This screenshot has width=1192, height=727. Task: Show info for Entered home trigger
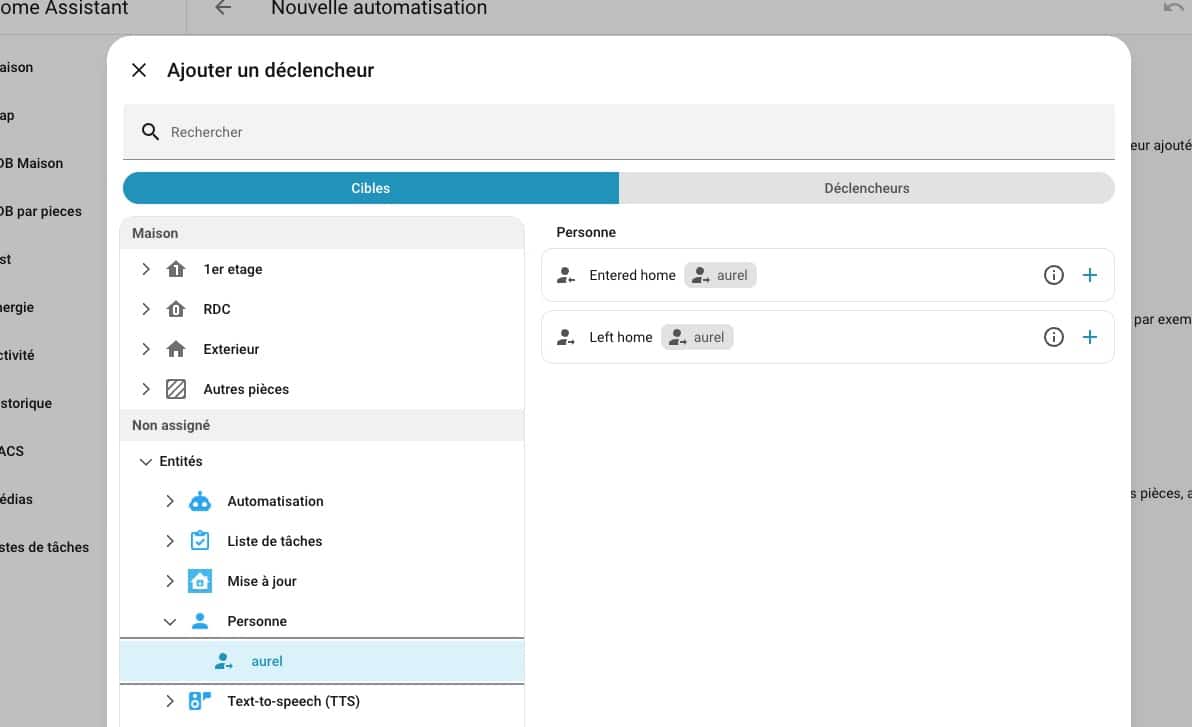click(1053, 275)
